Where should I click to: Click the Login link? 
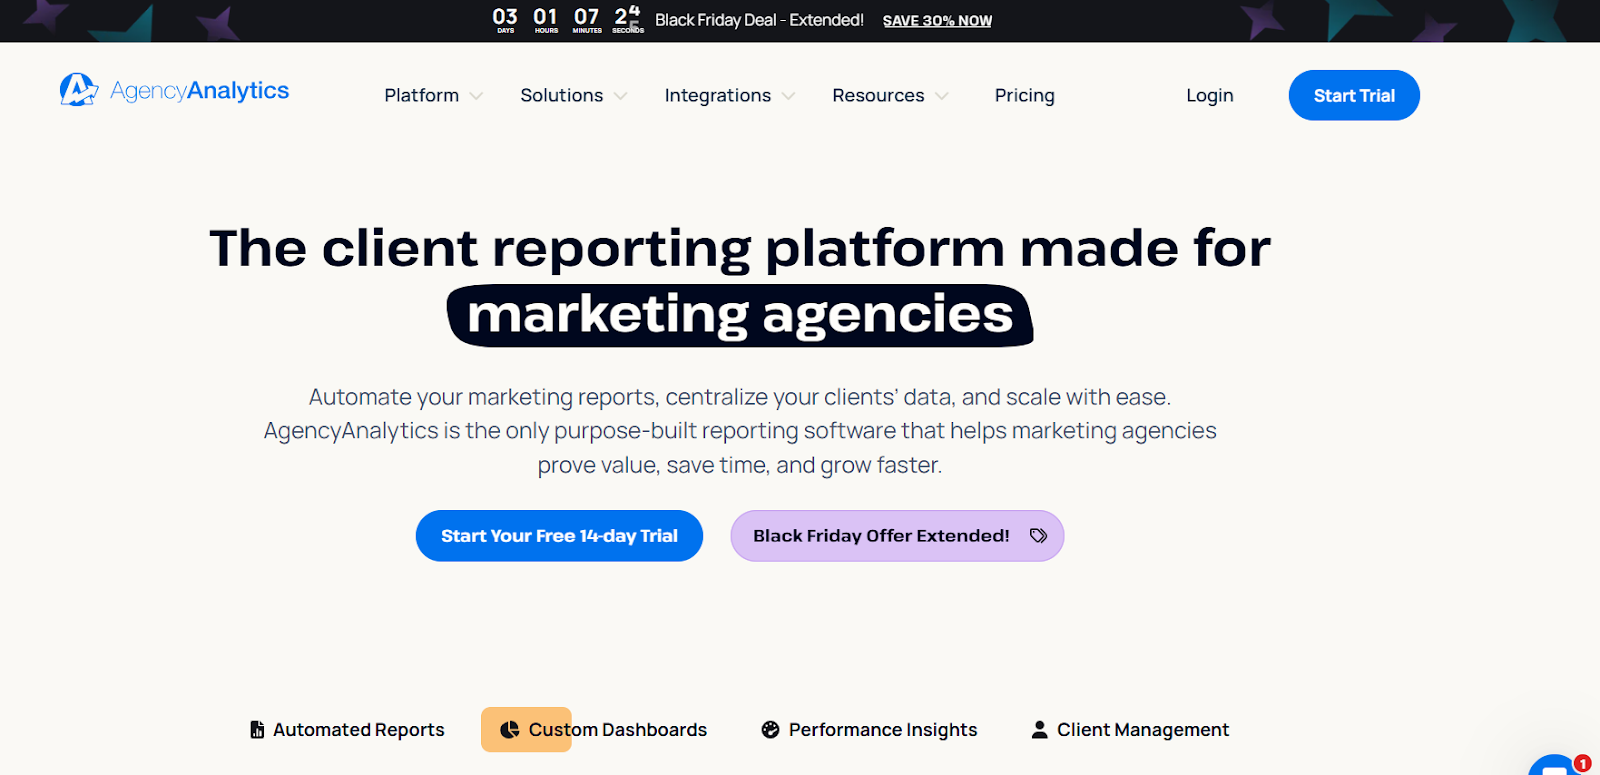tap(1209, 95)
